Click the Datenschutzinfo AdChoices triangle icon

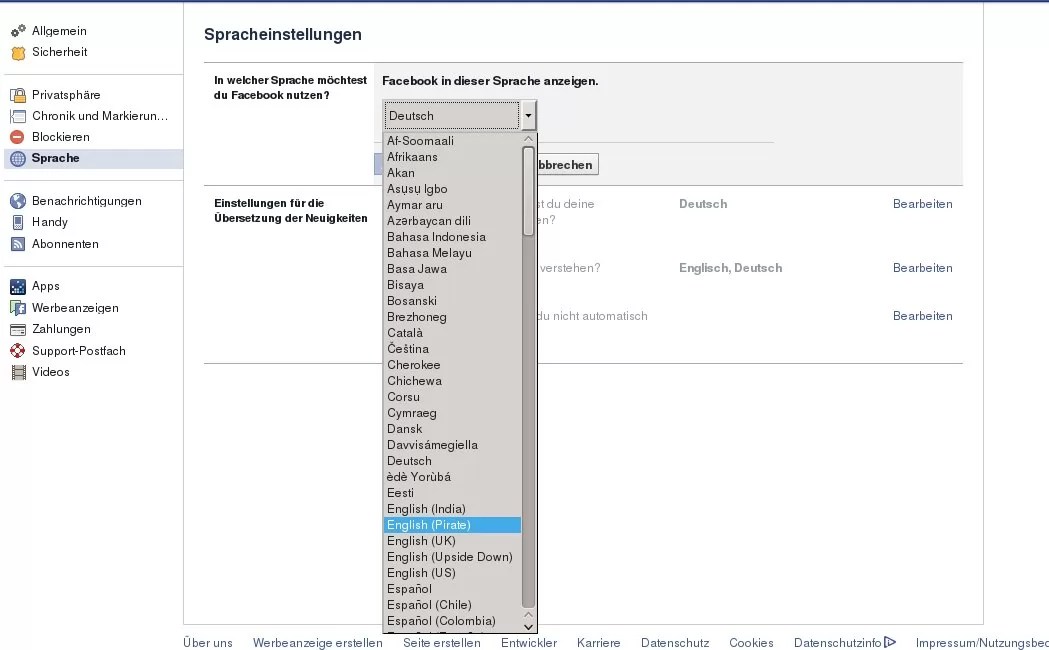[x=890, y=642]
